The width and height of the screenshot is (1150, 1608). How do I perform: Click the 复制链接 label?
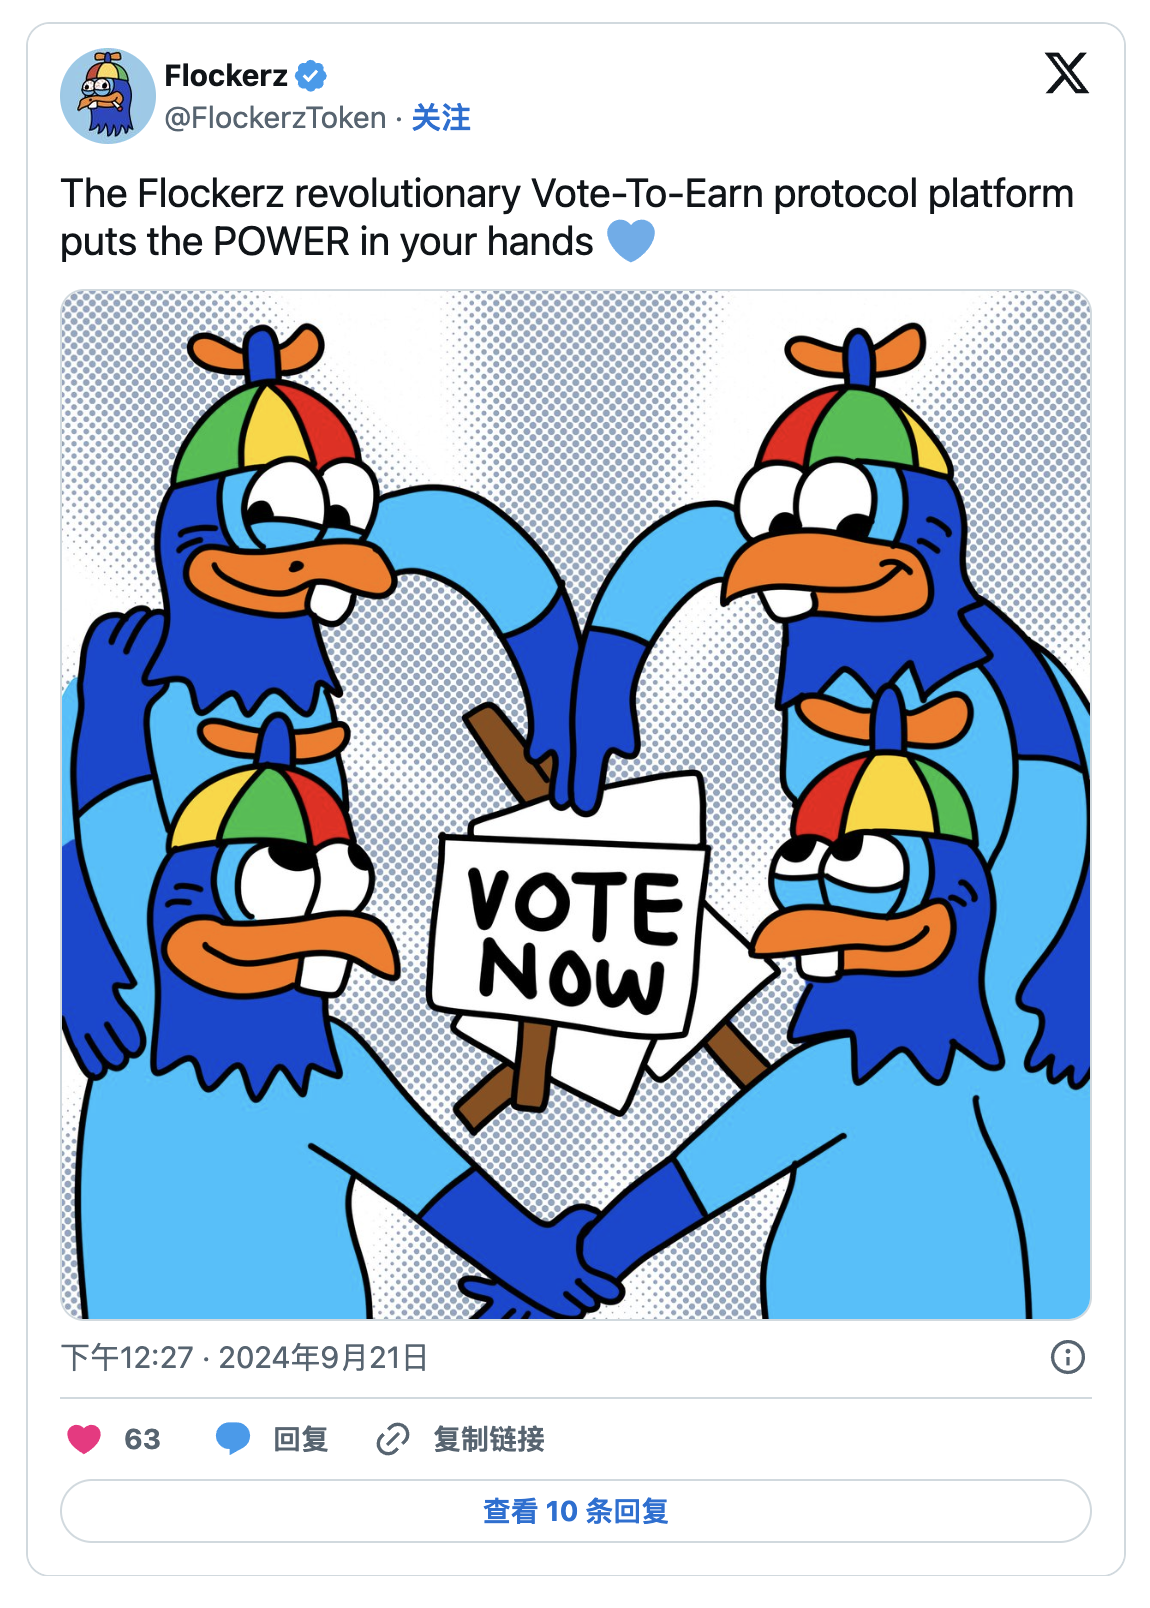tap(489, 1439)
